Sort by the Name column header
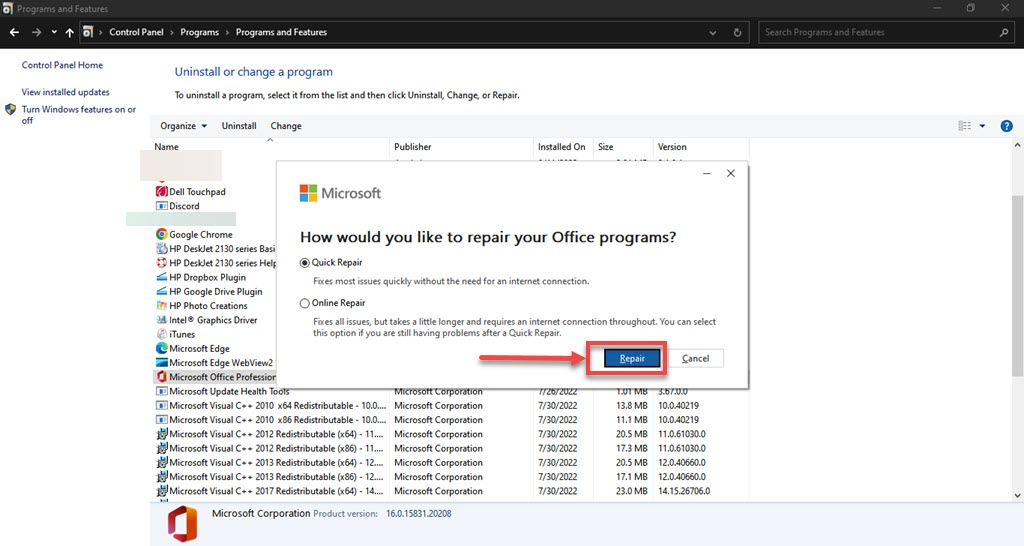1024x546 pixels. point(270,147)
